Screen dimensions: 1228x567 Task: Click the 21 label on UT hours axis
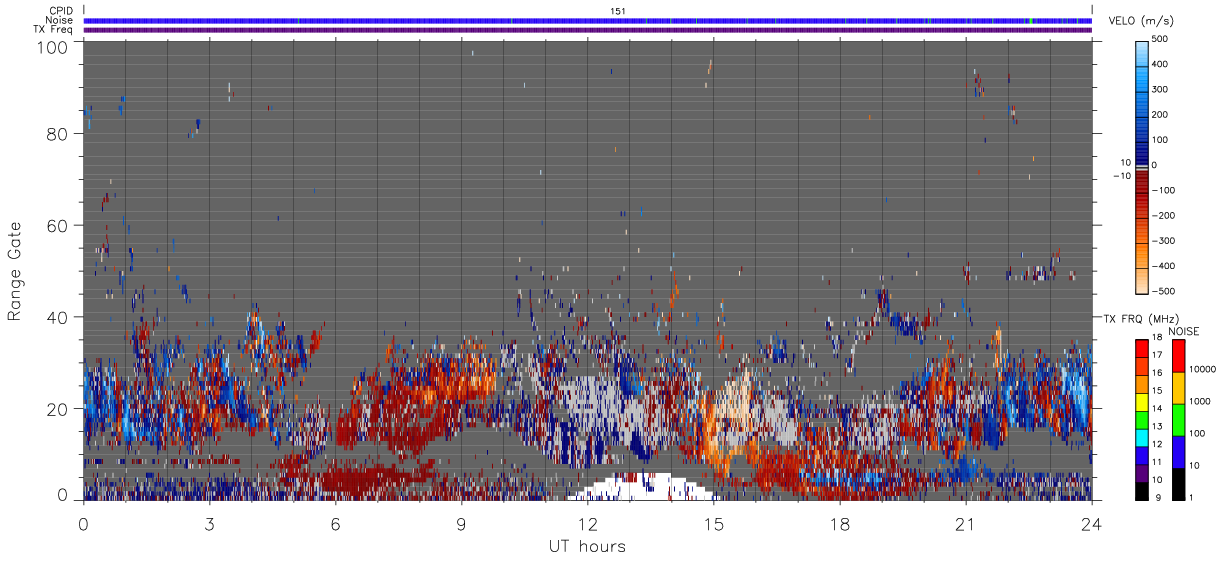pos(965,524)
